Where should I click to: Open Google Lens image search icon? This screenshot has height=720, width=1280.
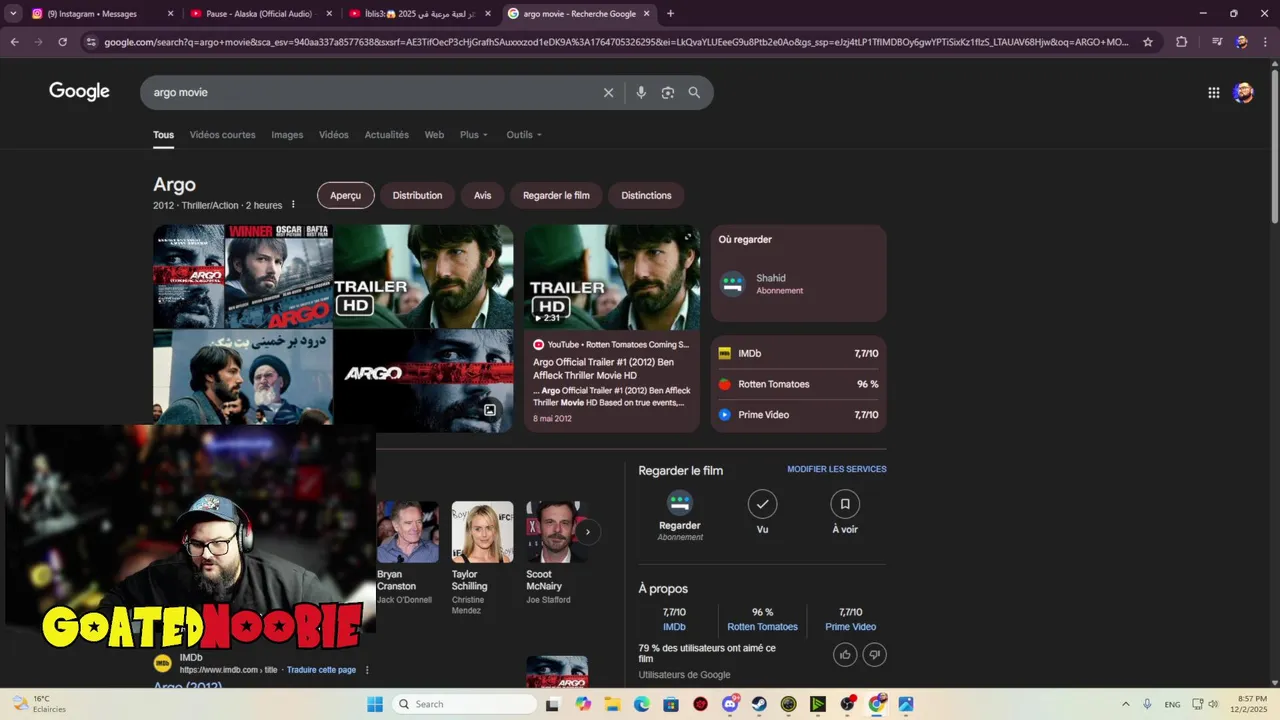(x=667, y=92)
